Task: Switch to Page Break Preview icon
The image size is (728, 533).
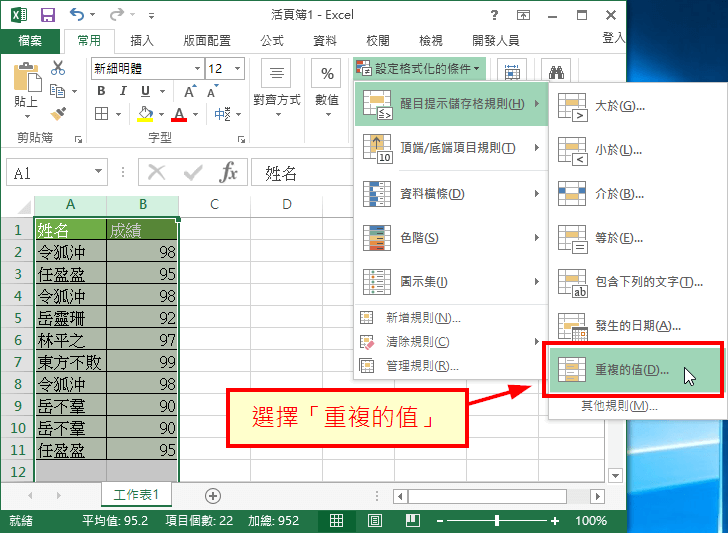Action: coord(412,521)
